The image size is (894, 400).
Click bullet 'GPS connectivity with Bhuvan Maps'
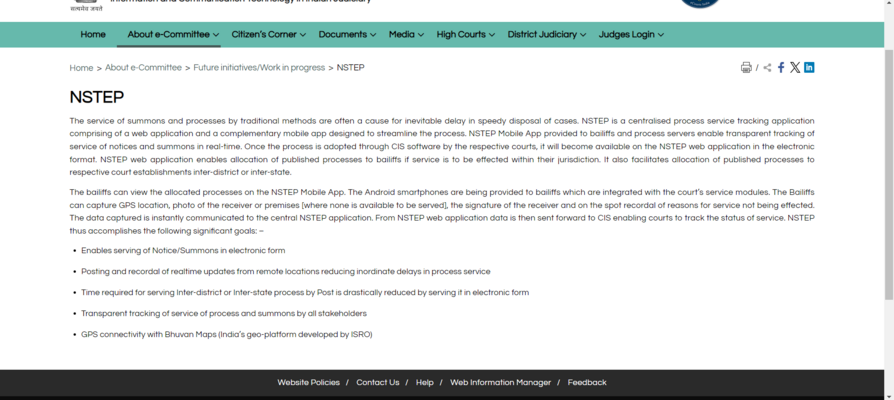click(226, 335)
